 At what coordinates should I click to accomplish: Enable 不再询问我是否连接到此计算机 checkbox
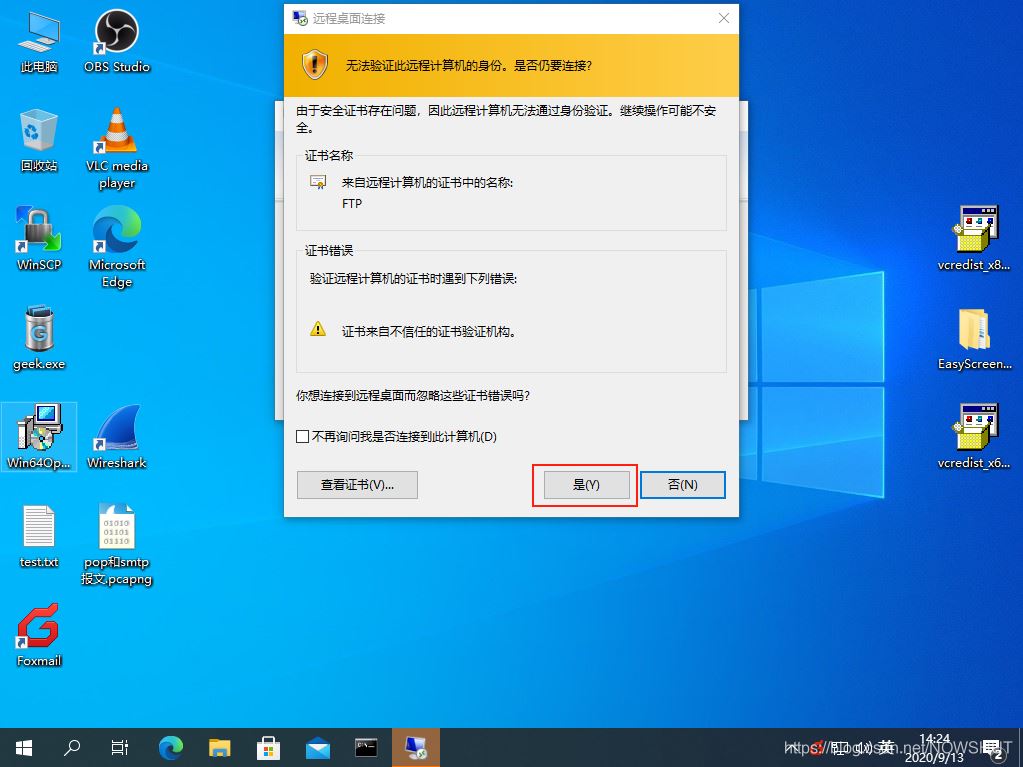tap(303, 437)
